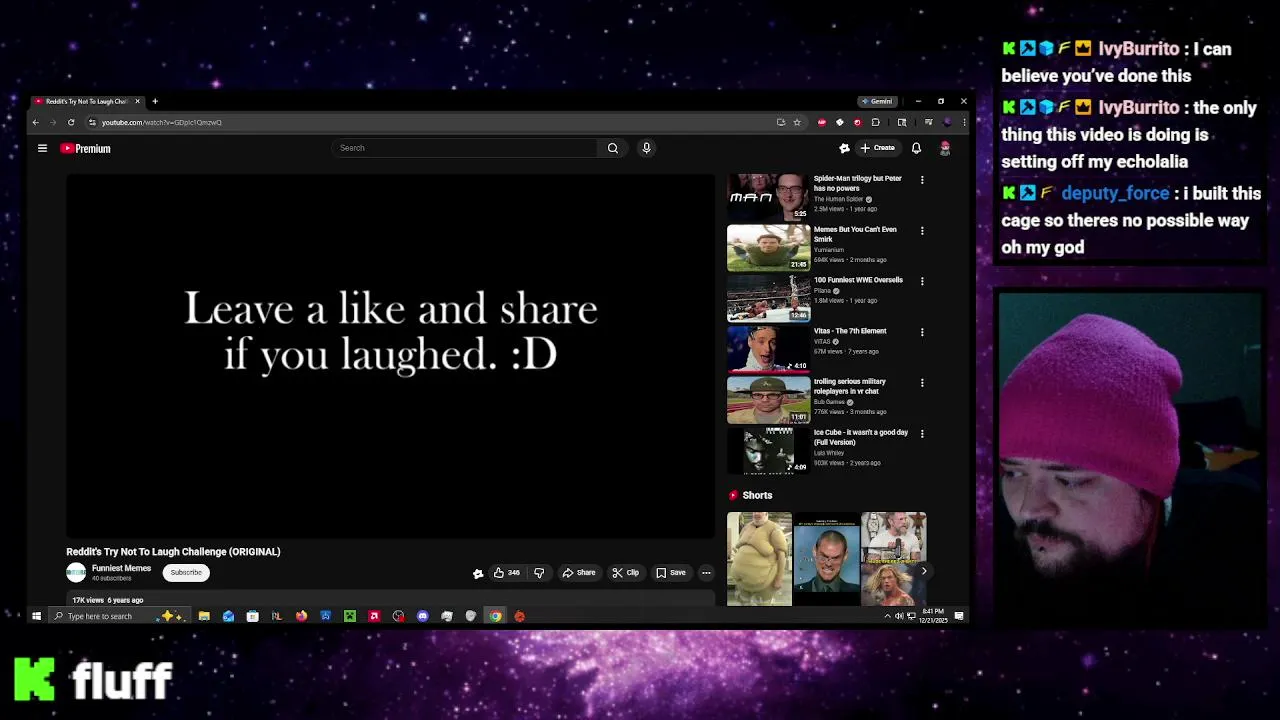The image size is (1280, 720).
Task: Open the first Short thumbnail in Shorts shelf
Action: (x=759, y=559)
